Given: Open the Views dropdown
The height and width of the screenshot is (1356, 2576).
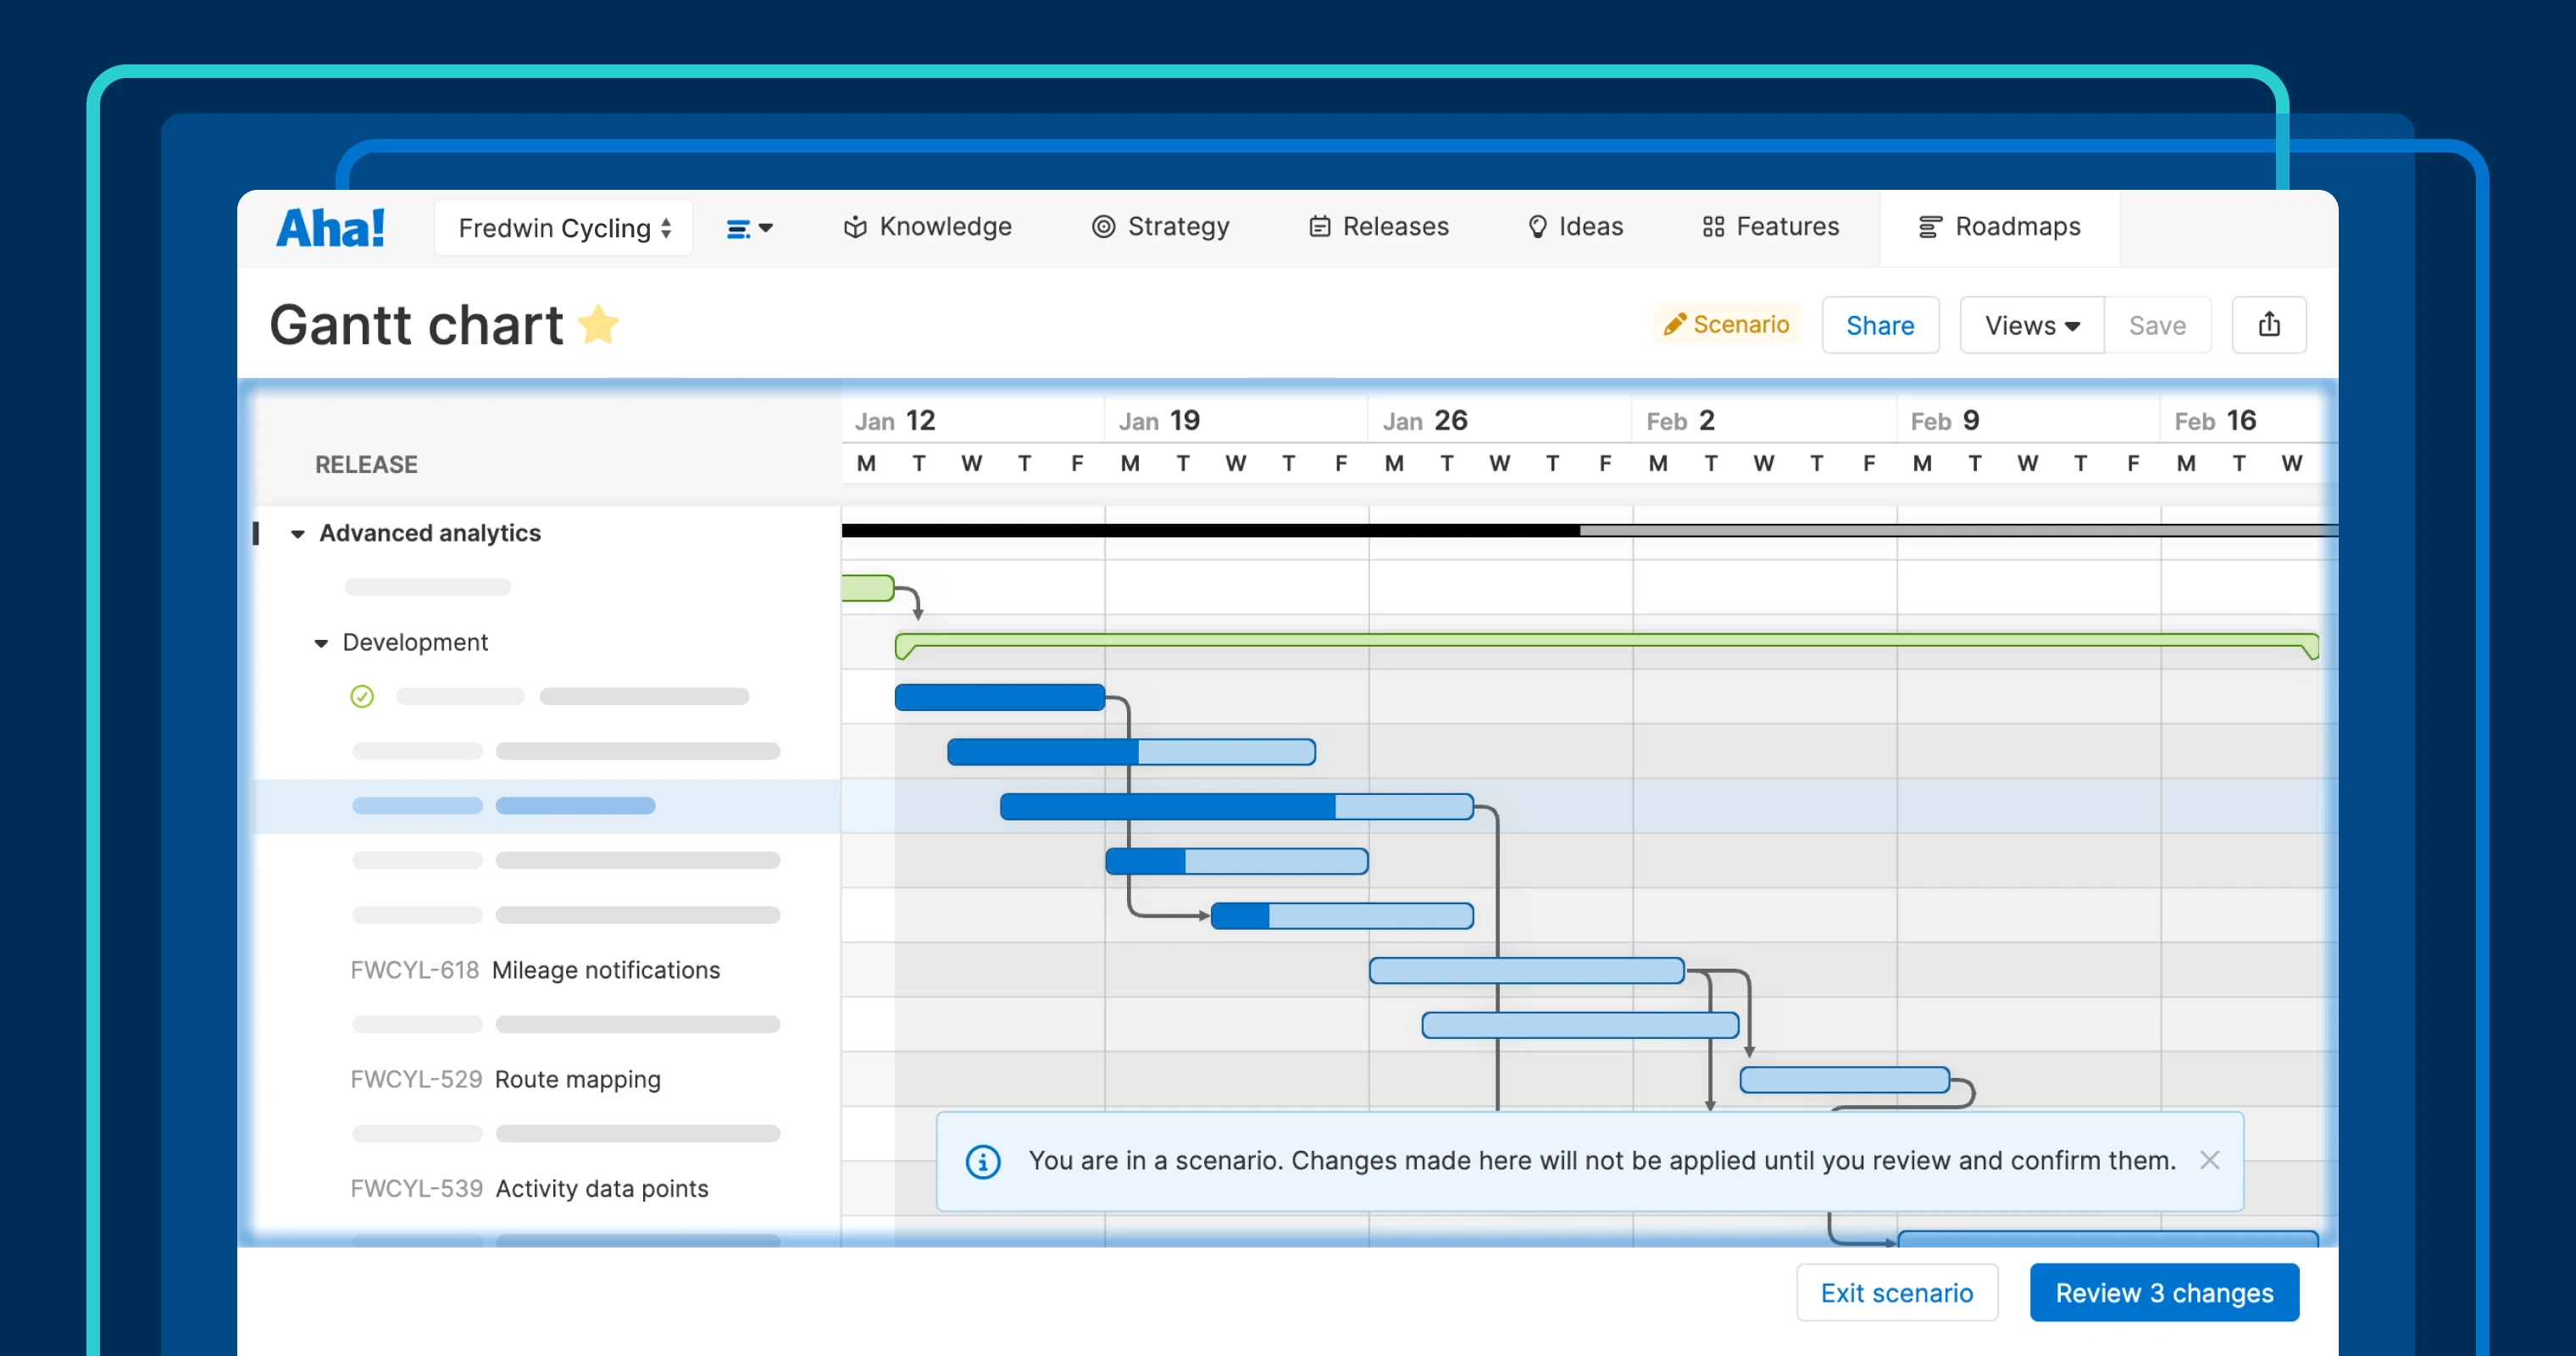Looking at the screenshot, I should point(2030,324).
